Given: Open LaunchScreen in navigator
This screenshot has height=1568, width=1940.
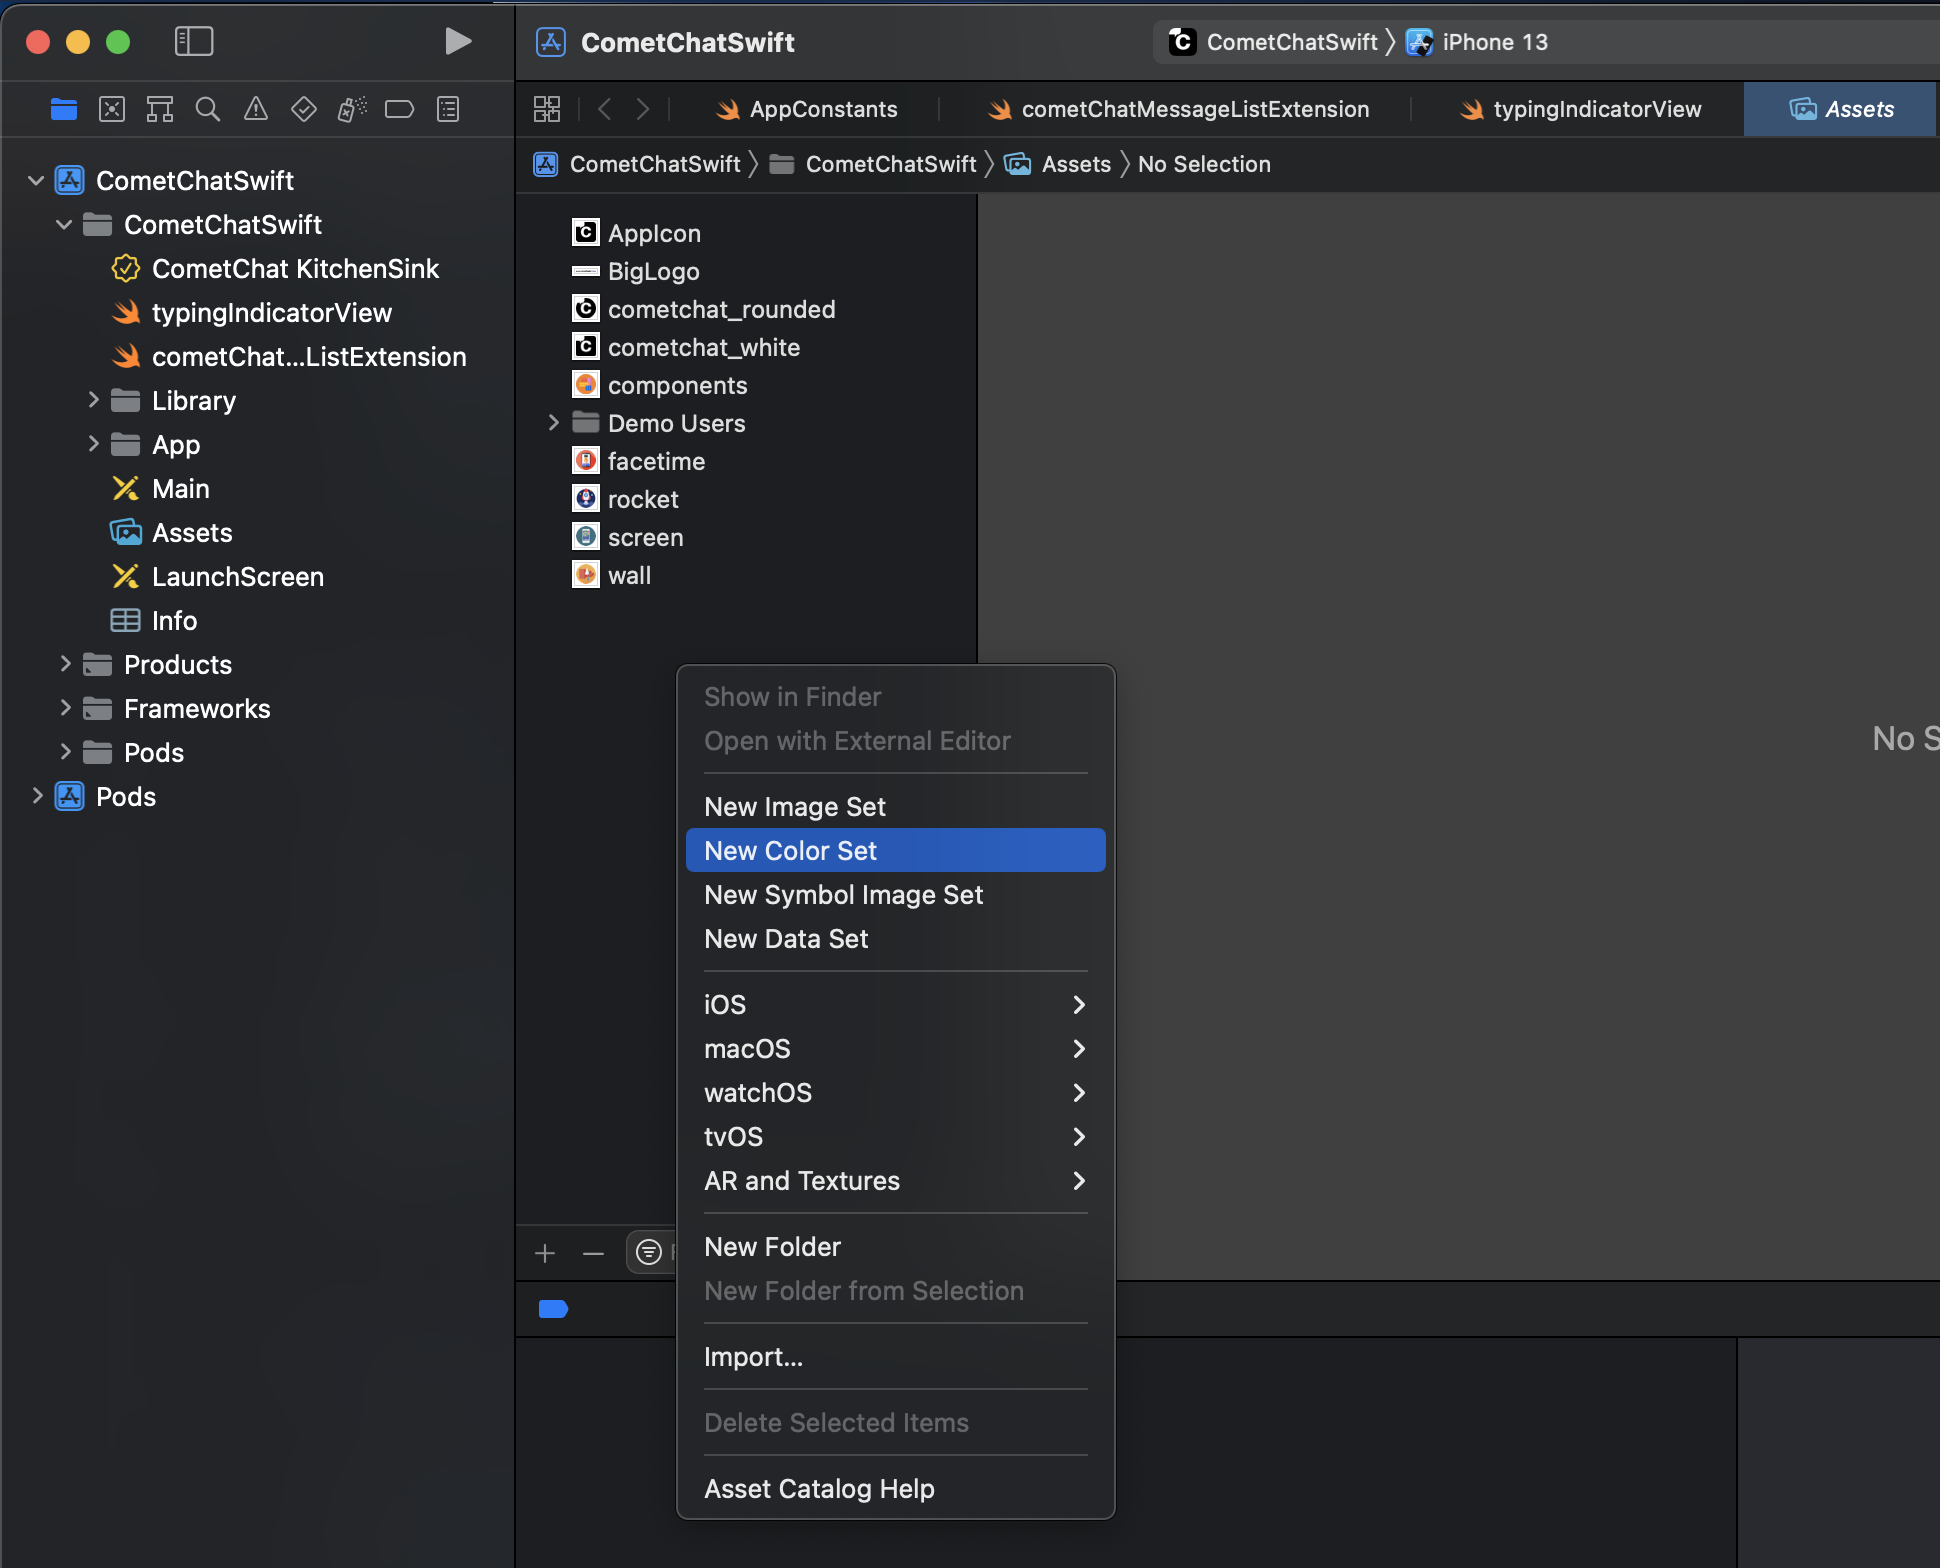Looking at the screenshot, I should click(x=217, y=577).
